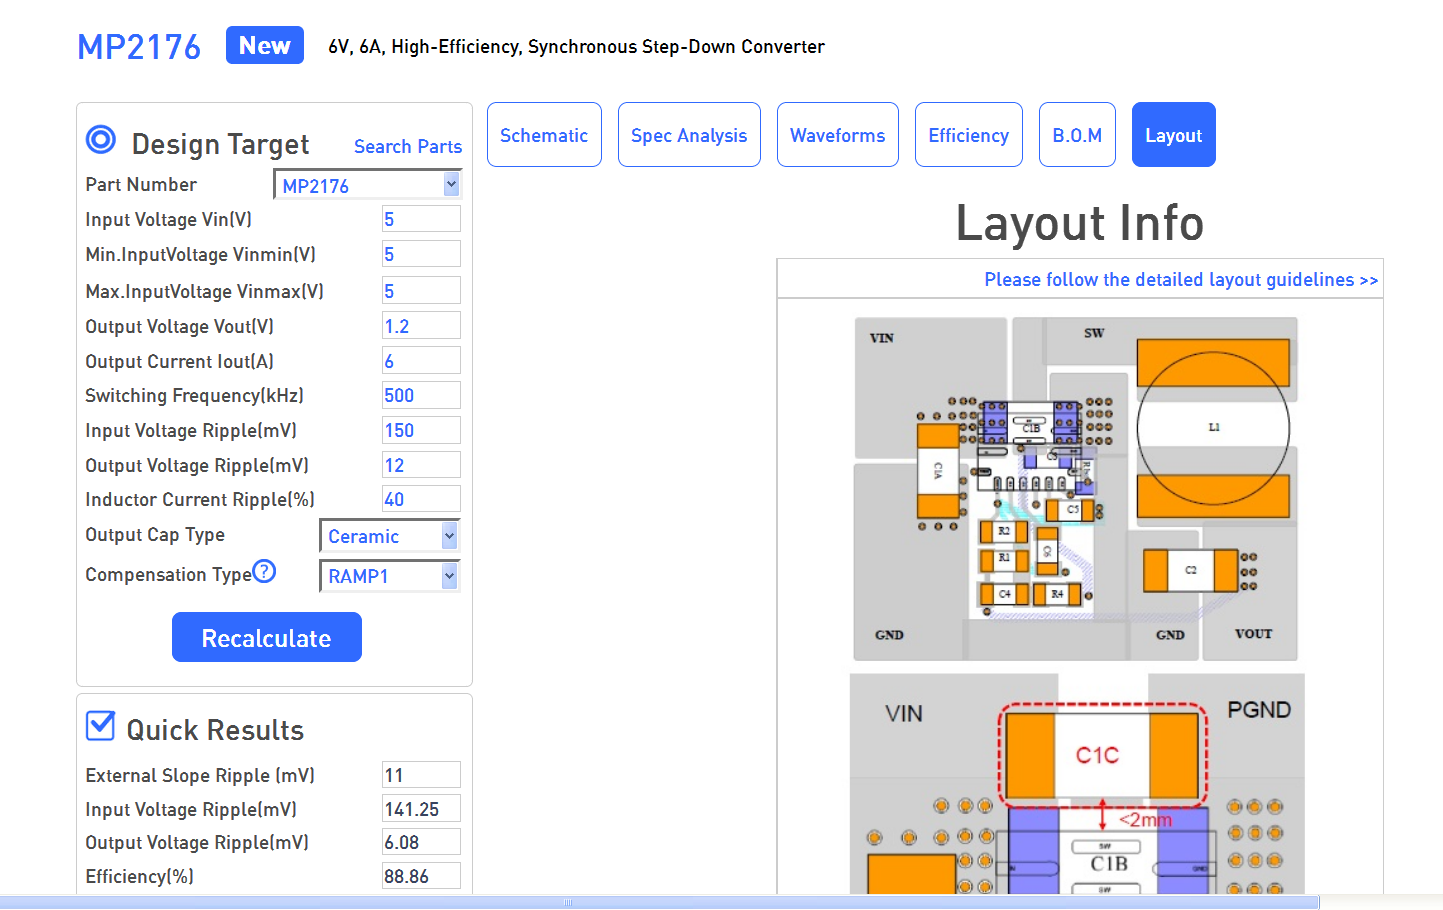Switch to the Spec Analysis tab

(x=689, y=135)
